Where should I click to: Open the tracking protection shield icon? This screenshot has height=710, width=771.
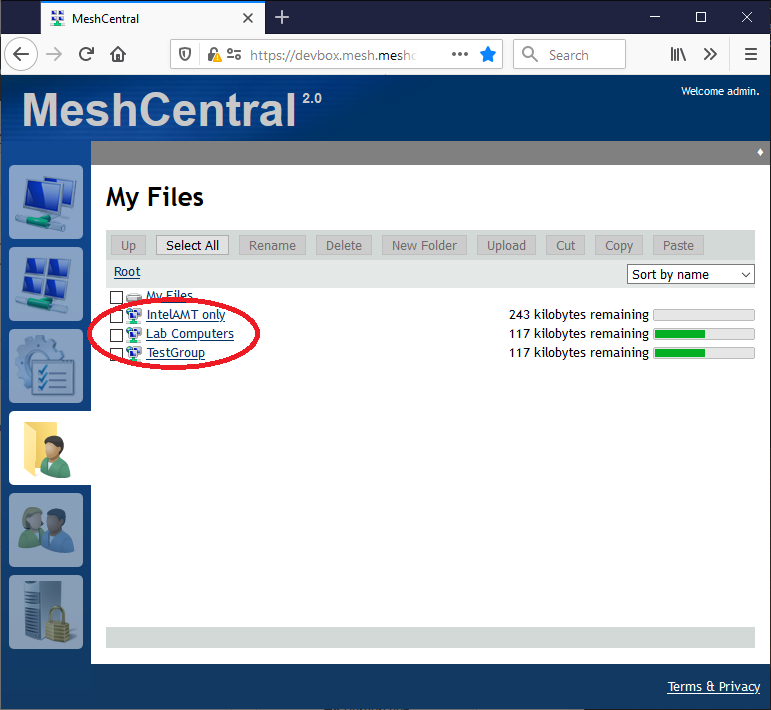(185, 54)
